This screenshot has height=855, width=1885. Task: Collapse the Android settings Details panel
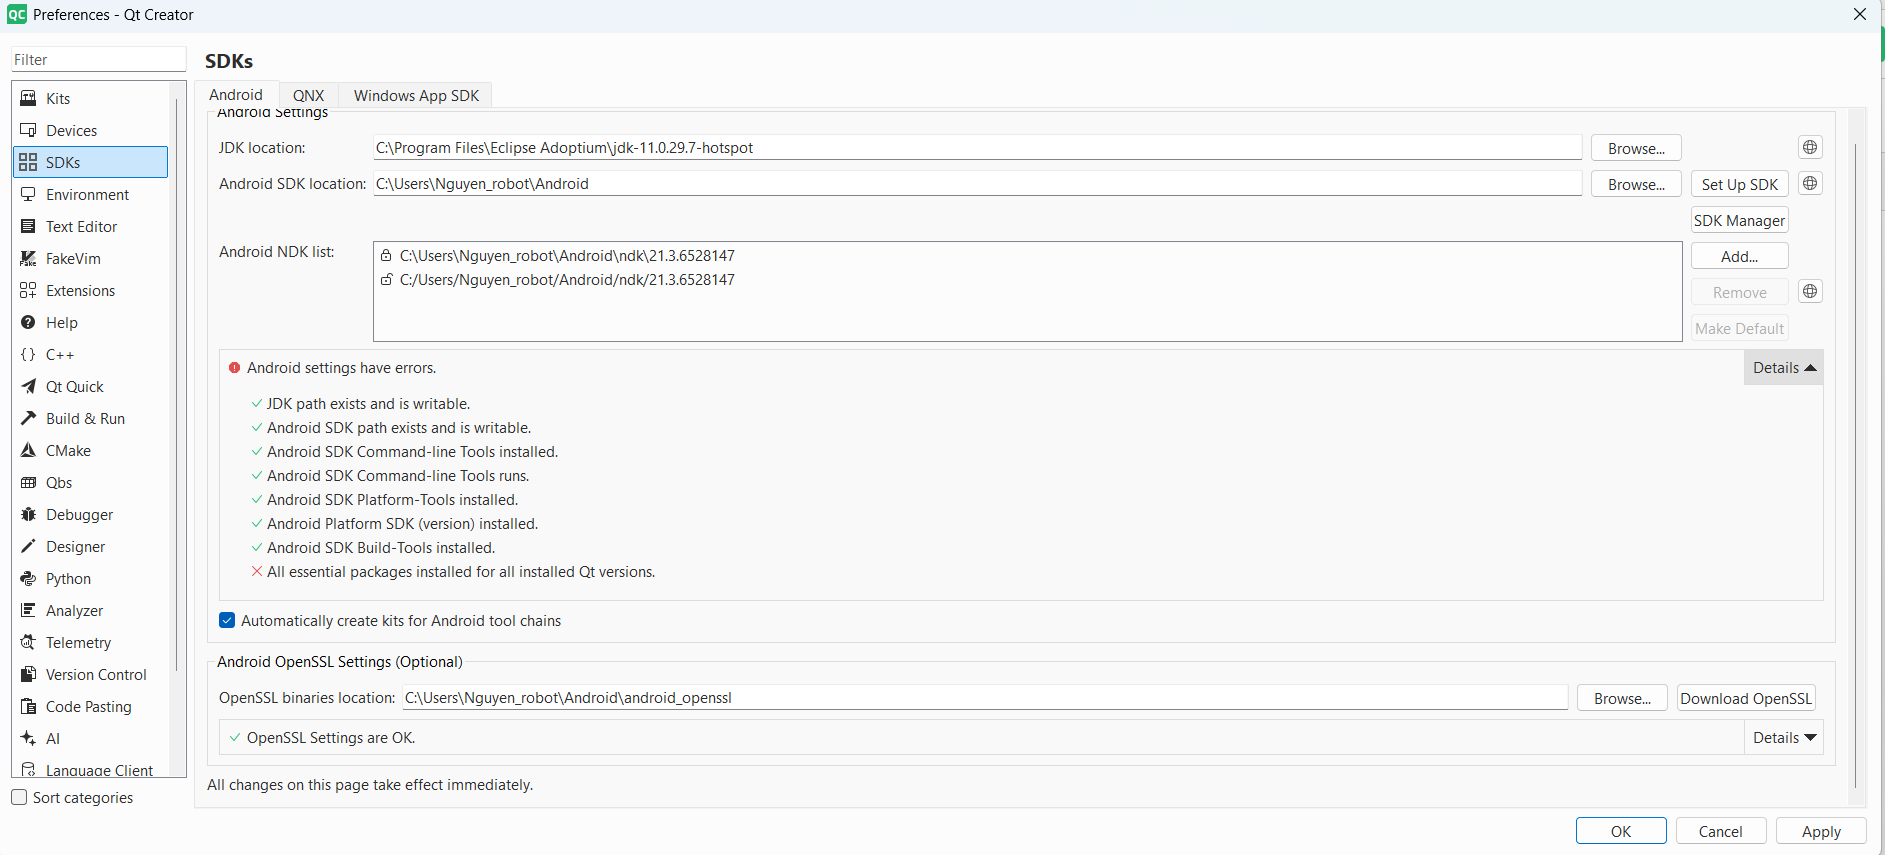click(x=1783, y=368)
